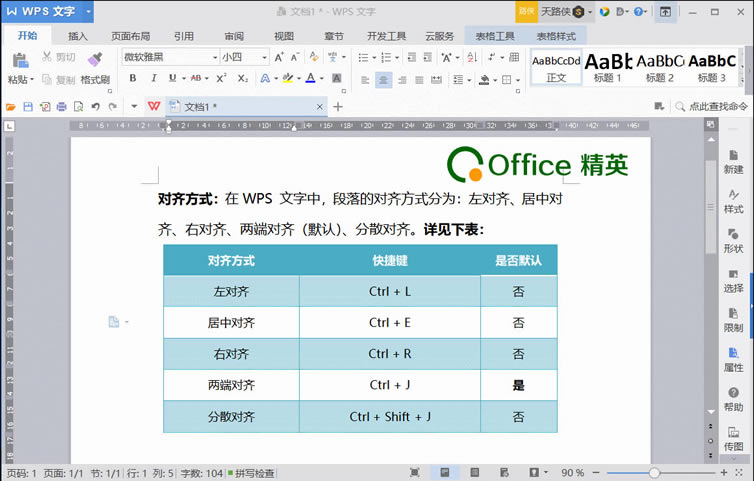This screenshot has height=481, width=754.
Task: Toggle center alignment button
Action: [x=383, y=80]
